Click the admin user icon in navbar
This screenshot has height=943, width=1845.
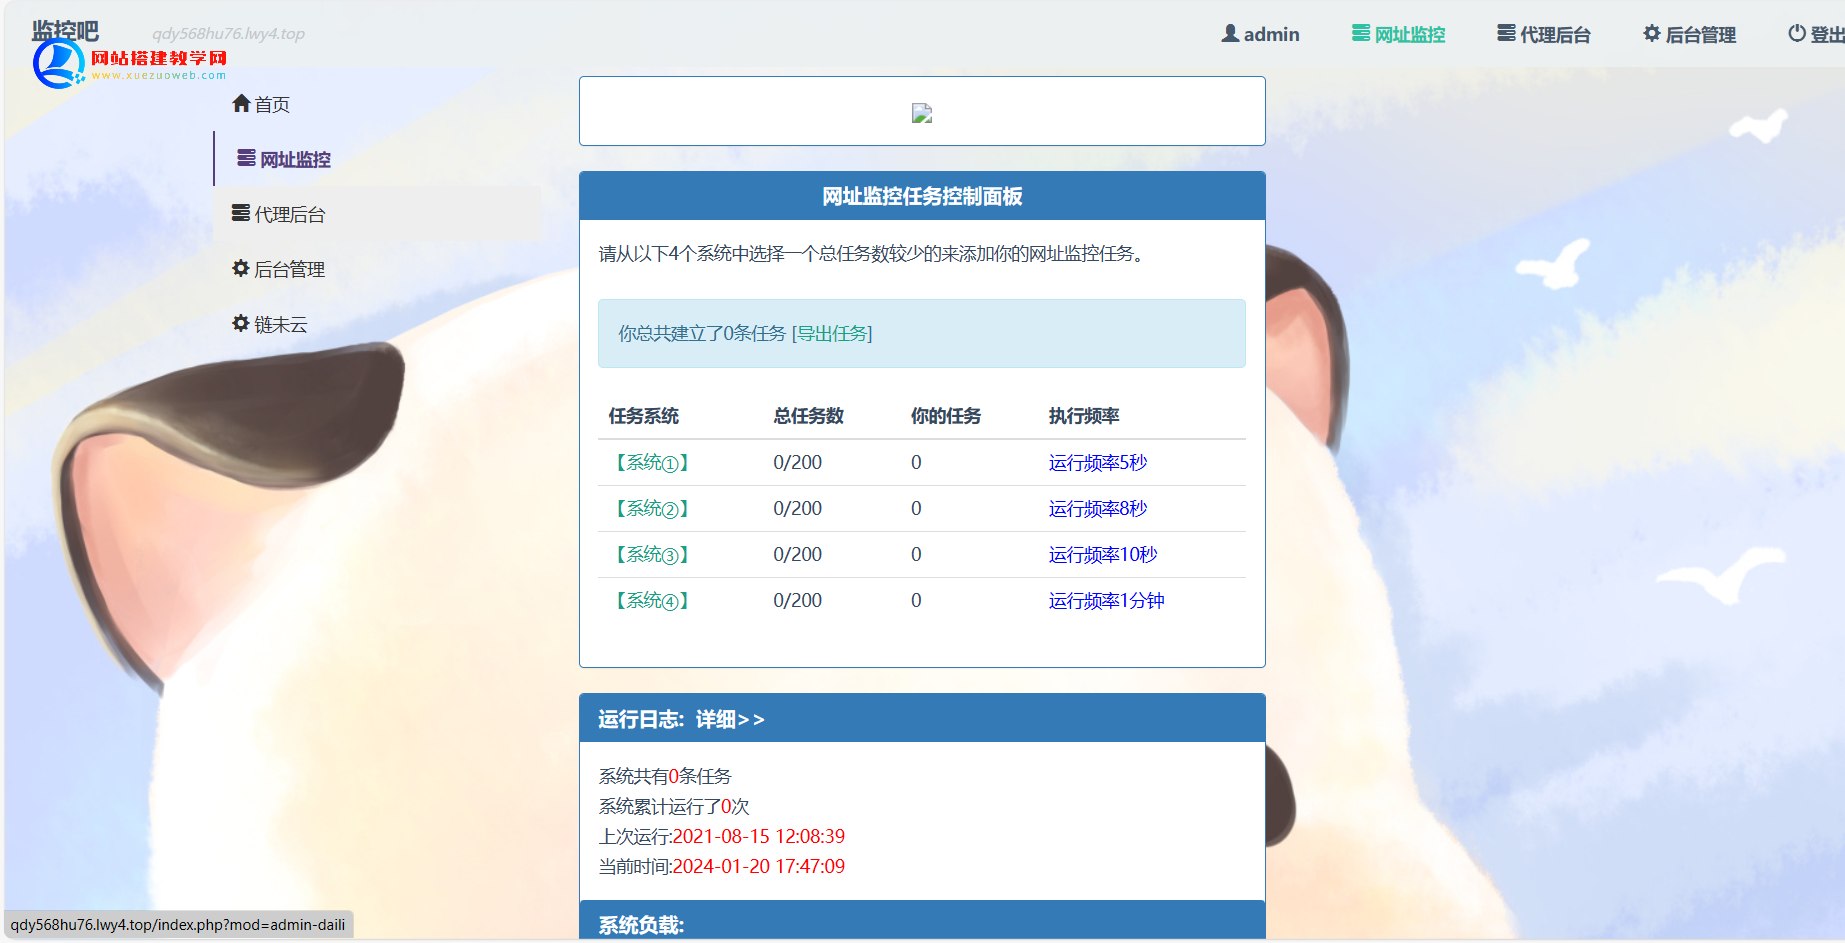click(1230, 33)
